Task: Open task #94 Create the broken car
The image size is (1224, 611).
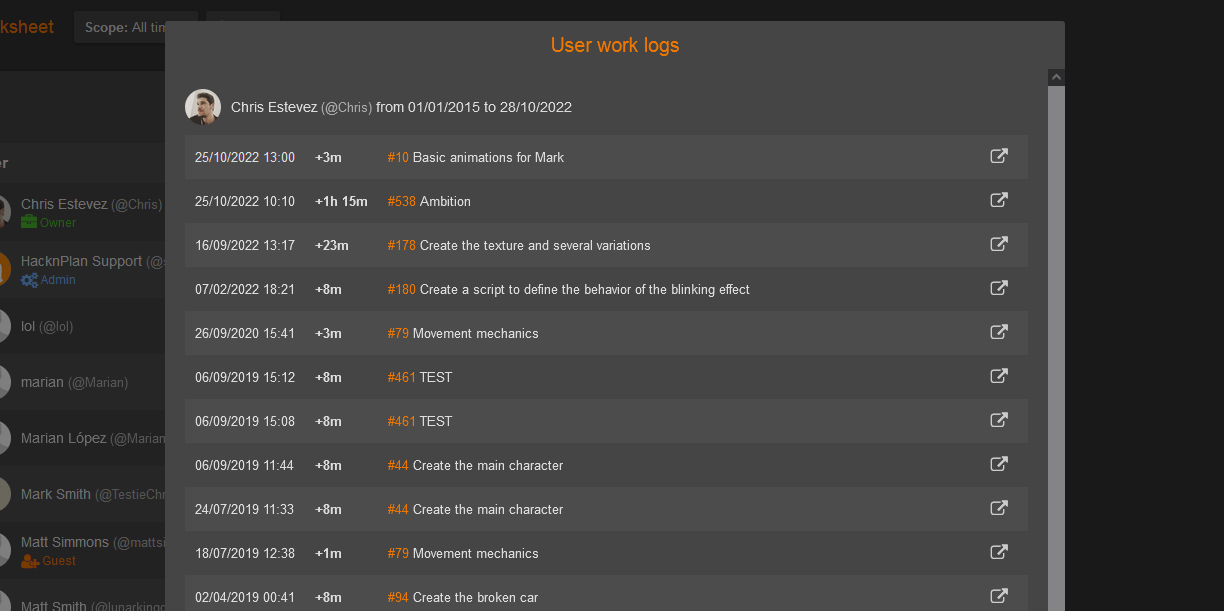Action: [462, 598]
